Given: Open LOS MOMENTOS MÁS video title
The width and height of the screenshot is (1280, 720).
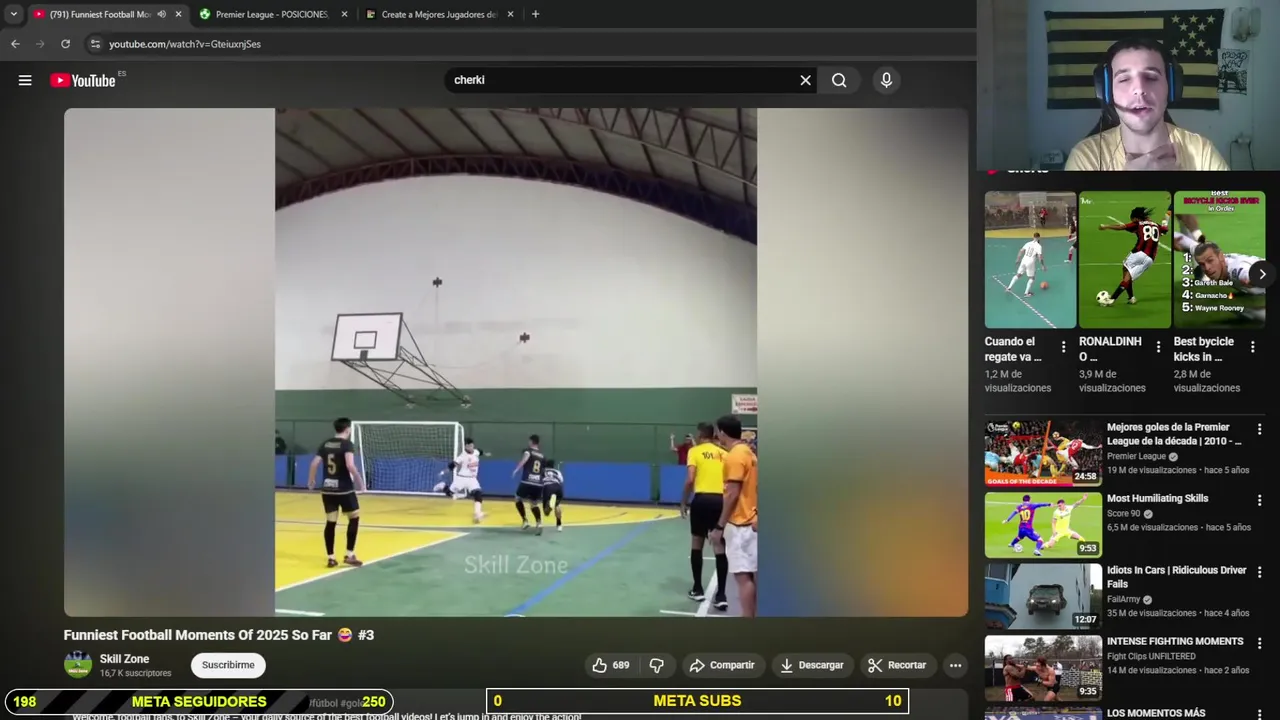Looking at the screenshot, I should tap(1156, 713).
